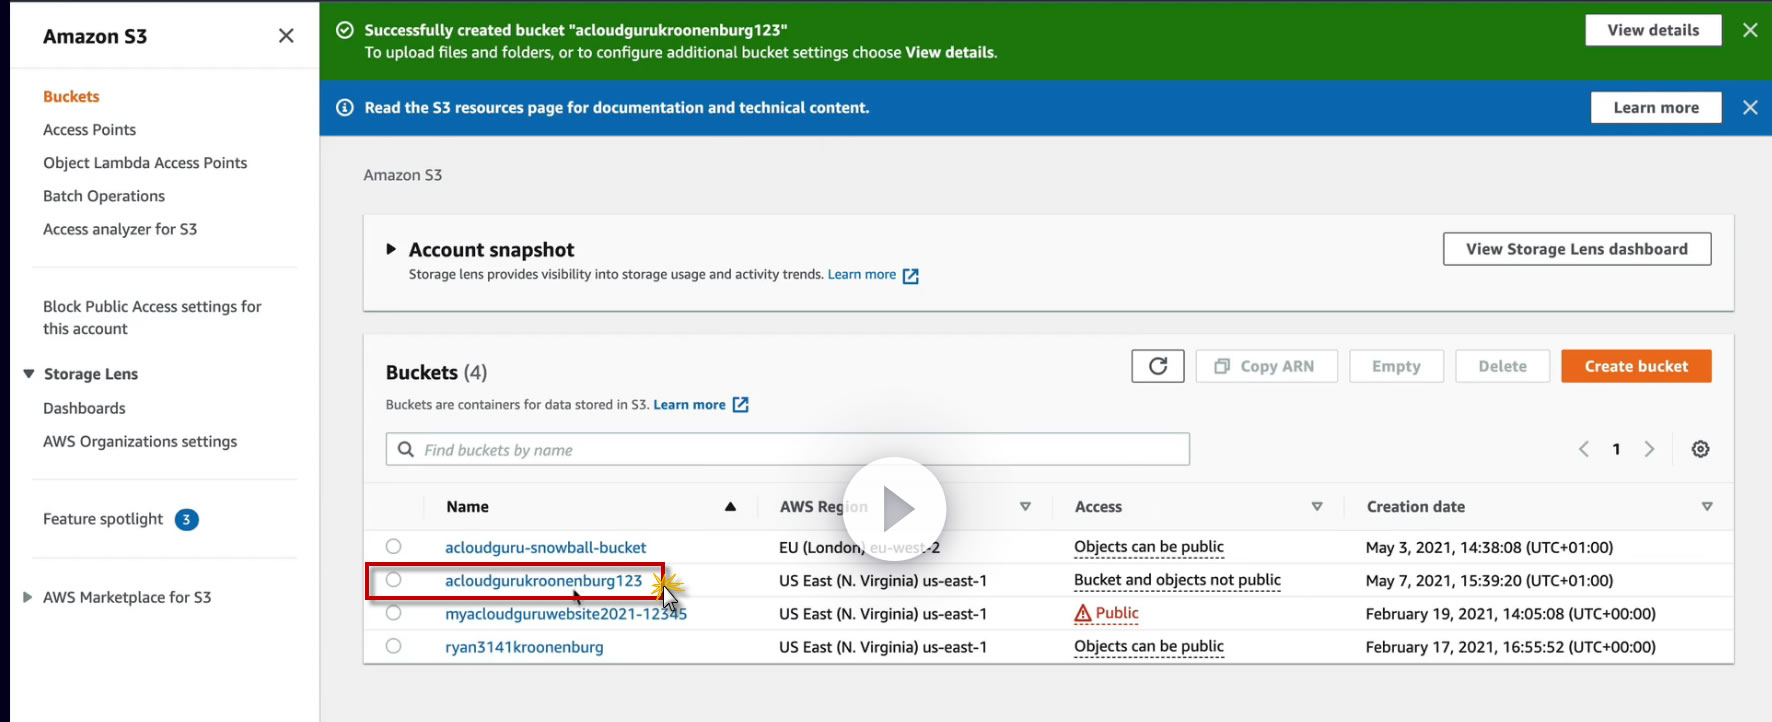The width and height of the screenshot is (1772, 722).
Task: Sort buckets by Access column arrow
Action: [x=1317, y=507]
